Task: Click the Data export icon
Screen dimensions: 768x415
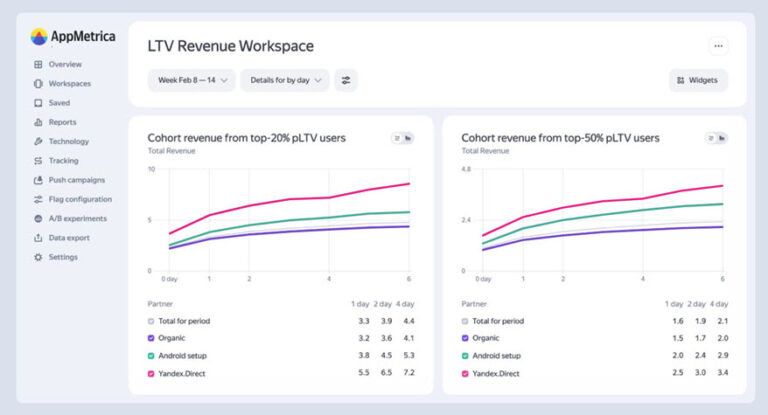Action: tap(38, 238)
